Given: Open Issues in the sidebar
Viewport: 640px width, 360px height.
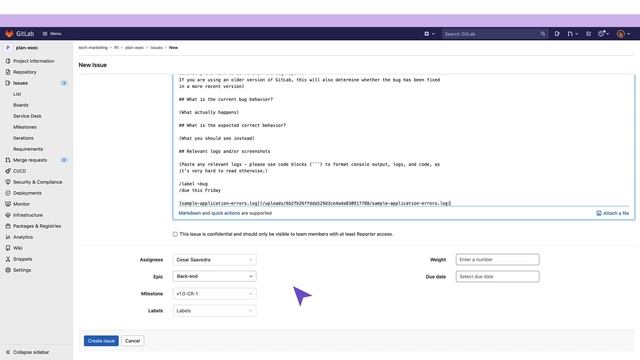Looking at the screenshot, I should pos(20,83).
